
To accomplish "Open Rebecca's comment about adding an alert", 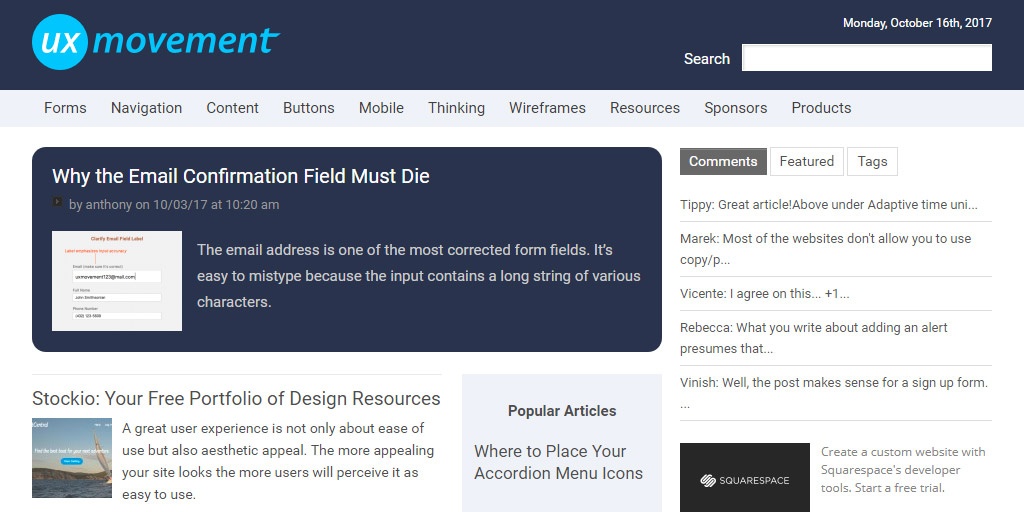I will [x=813, y=338].
